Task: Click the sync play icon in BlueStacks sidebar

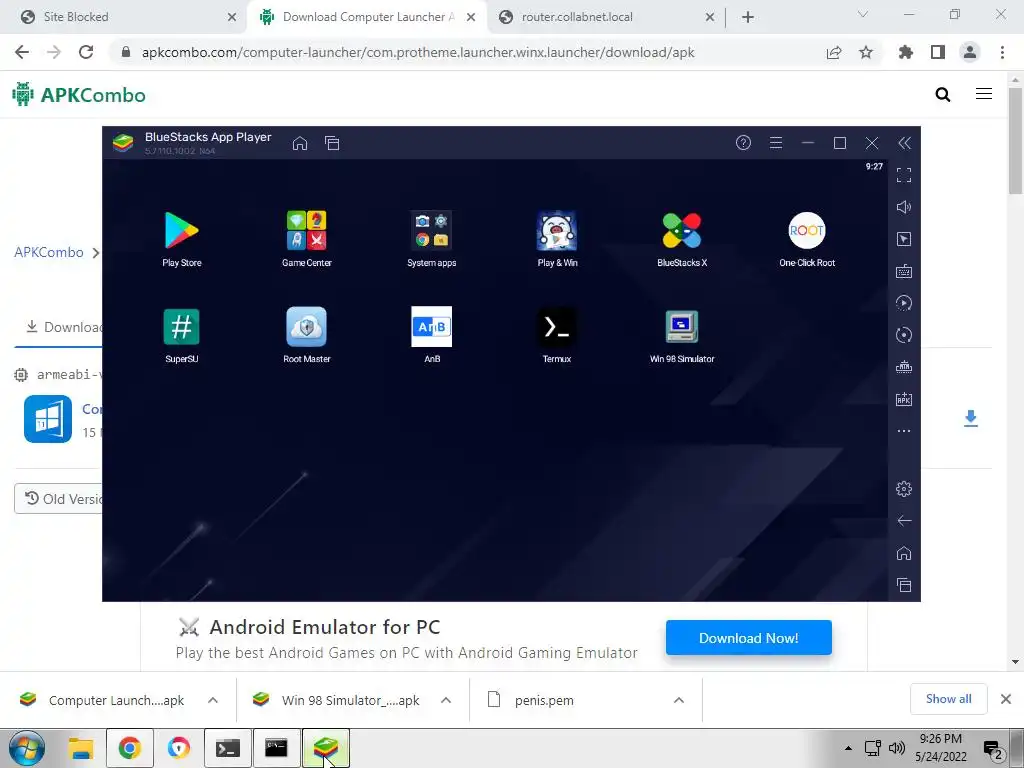Action: pyautogui.click(x=904, y=303)
